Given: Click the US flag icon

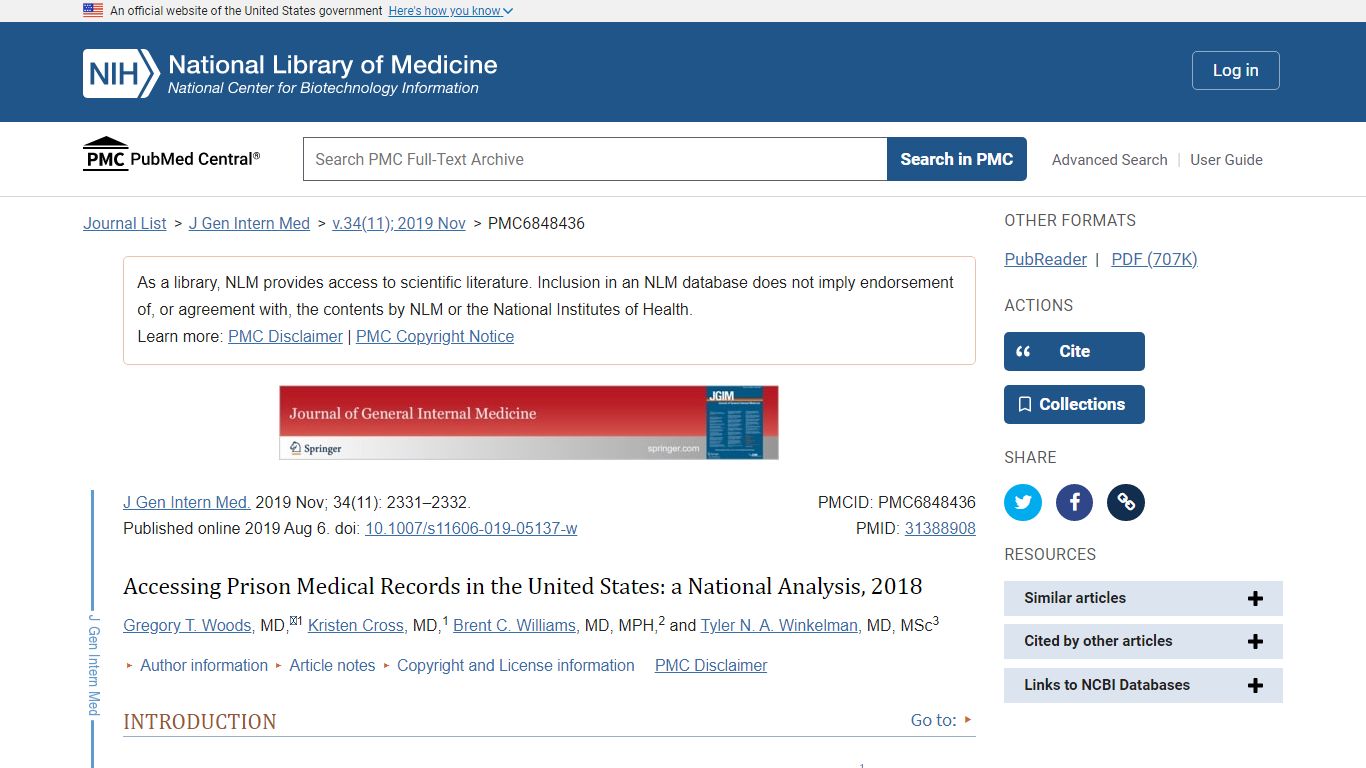Looking at the screenshot, I should tap(93, 10).
